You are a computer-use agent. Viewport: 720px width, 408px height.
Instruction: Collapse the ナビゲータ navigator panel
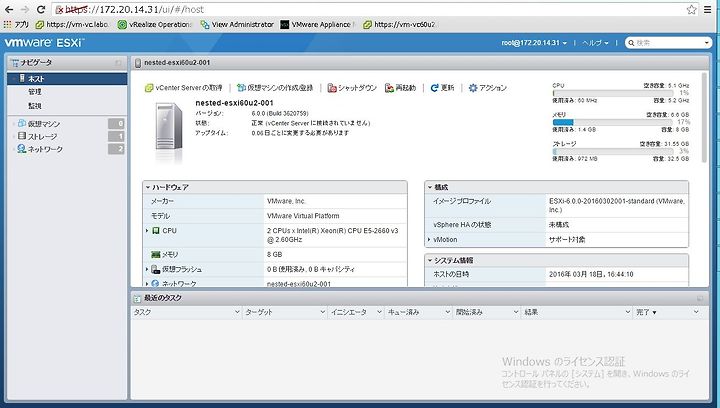(x=118, y=62)
